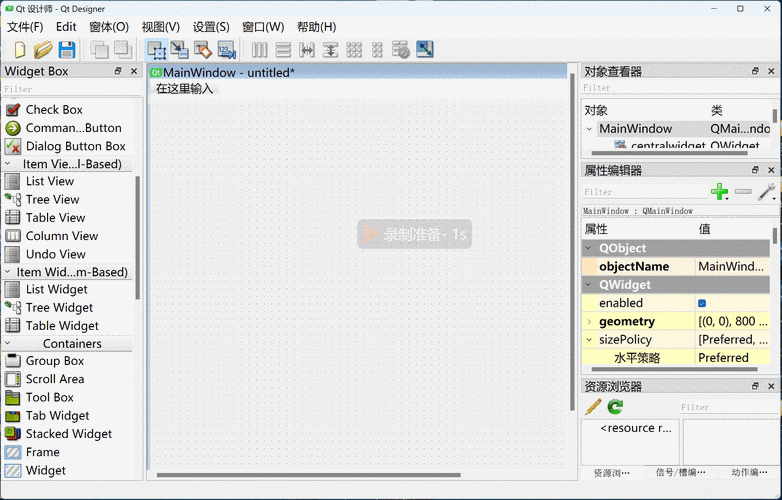Click the form area horizontal scrollbar
Image resolution: width=782 pixels, height=500 pixels.
coord(308,475)
